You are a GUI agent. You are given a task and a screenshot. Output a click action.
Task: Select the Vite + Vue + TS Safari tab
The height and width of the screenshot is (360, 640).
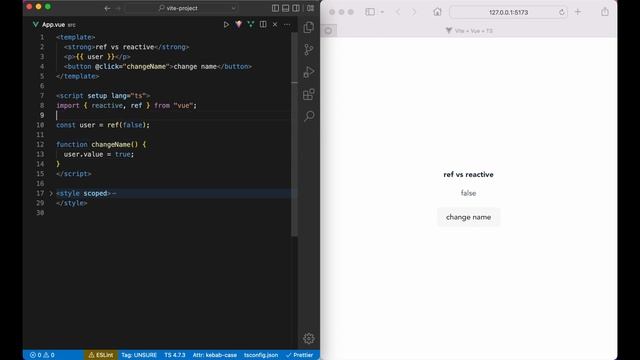coord(469,31)
